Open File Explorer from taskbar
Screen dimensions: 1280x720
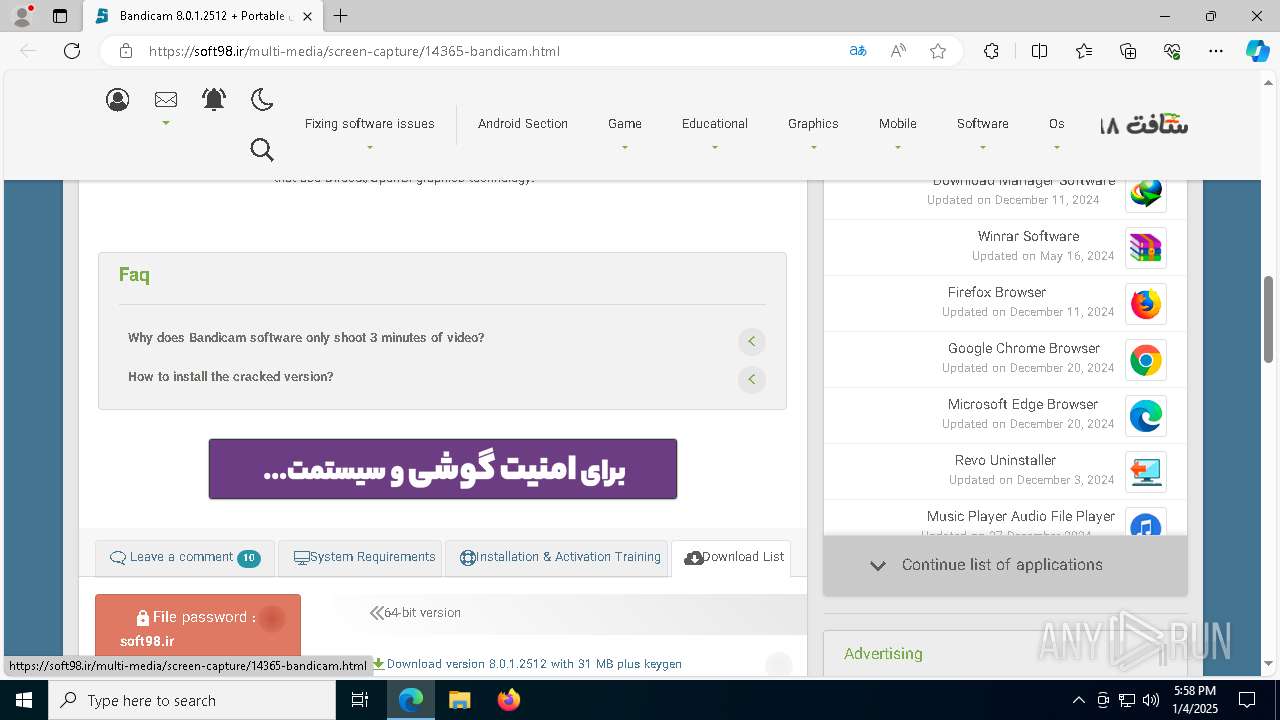point(459,700)
